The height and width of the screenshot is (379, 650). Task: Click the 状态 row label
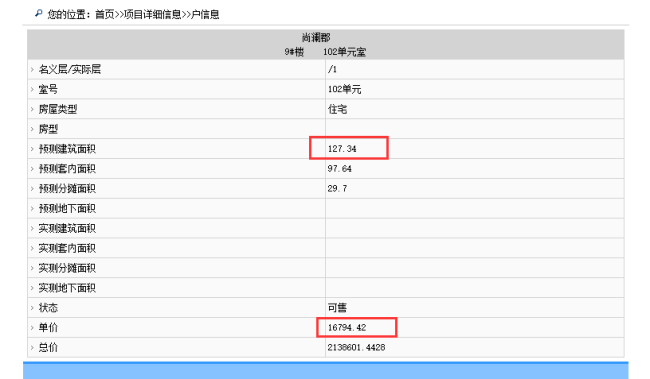pyautogui.click(x=48, y=308)
